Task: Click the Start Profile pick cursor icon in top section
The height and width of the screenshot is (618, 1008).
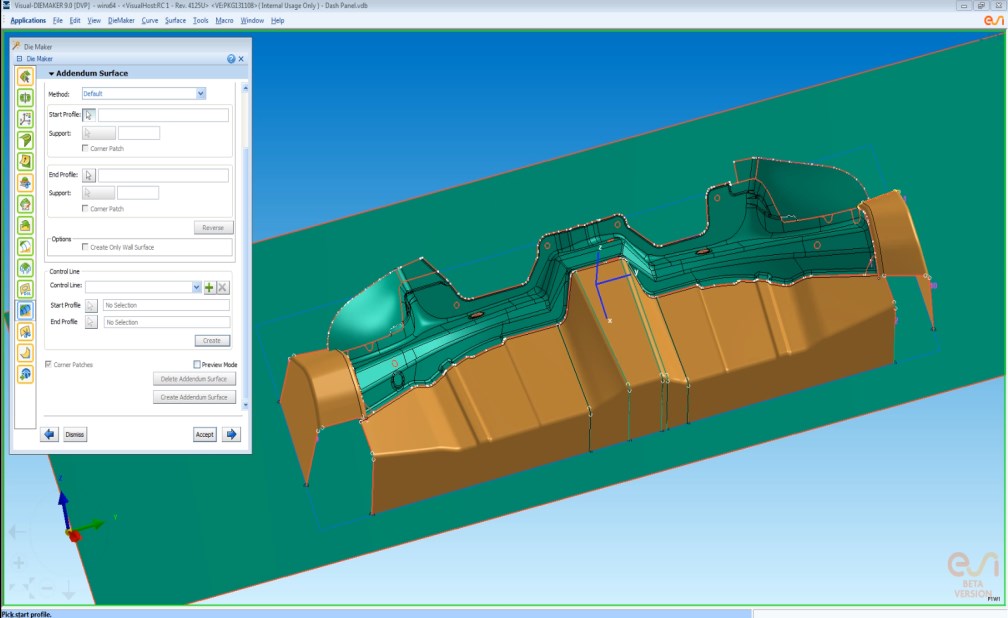Action: pyautogui.click(x=89, y=114)
